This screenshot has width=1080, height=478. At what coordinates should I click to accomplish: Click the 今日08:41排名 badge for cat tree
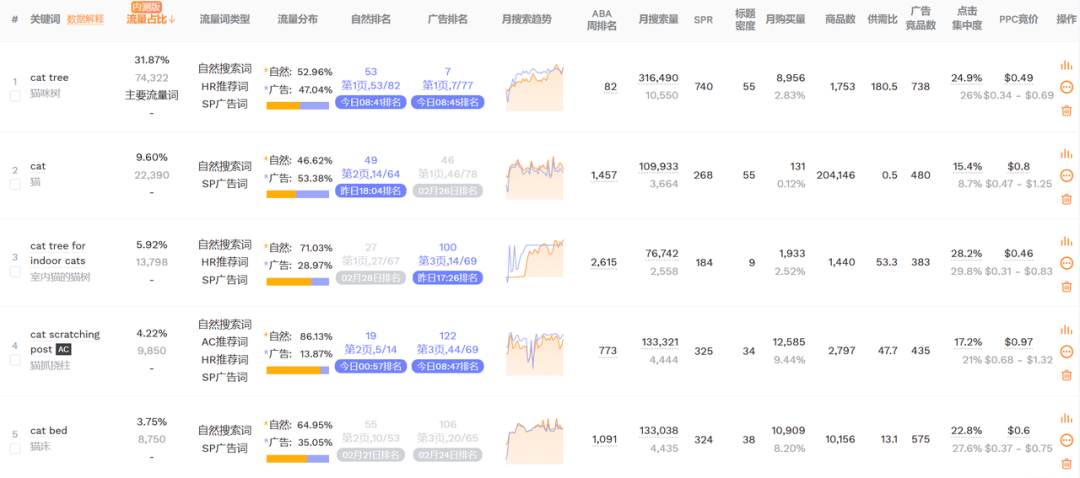370,102
